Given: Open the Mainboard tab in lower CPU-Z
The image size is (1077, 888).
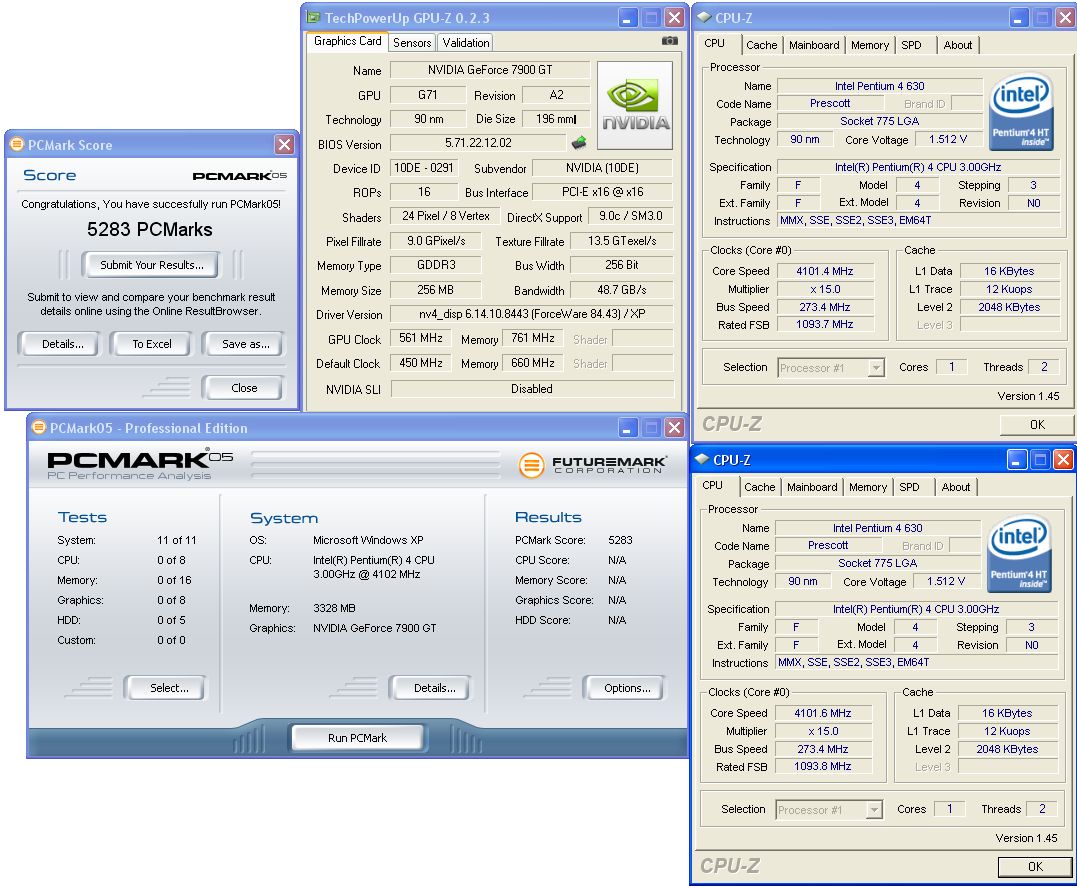Looking at the screenshot, I should [x=812, y=487].
